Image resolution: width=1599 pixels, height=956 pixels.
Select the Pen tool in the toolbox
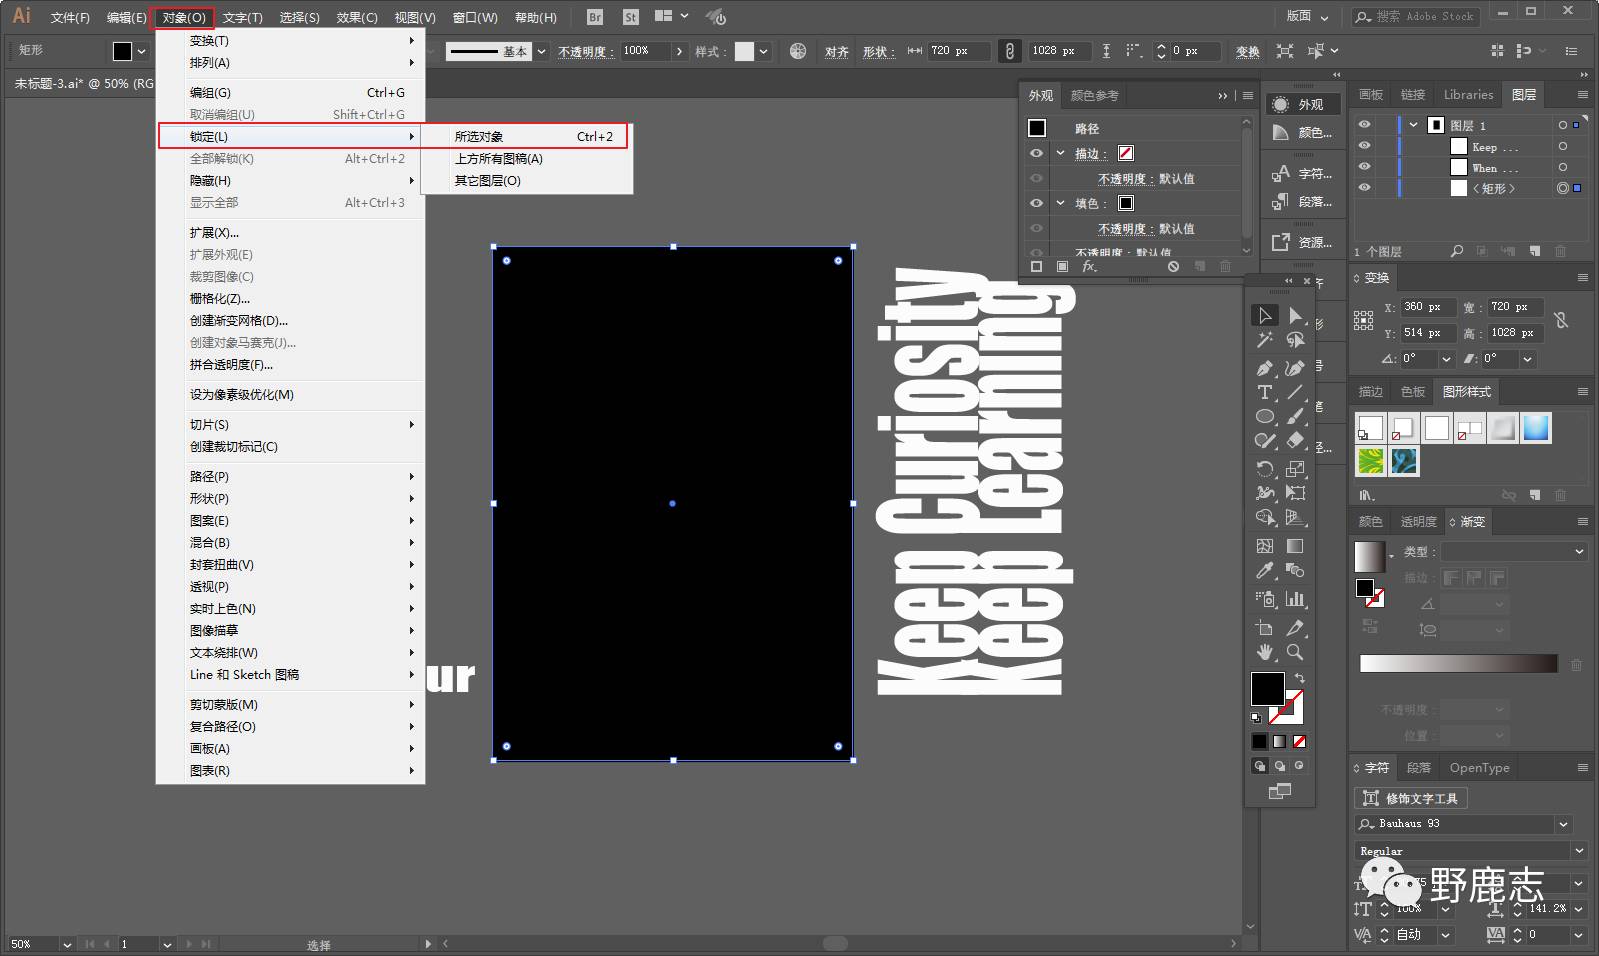1265,368
